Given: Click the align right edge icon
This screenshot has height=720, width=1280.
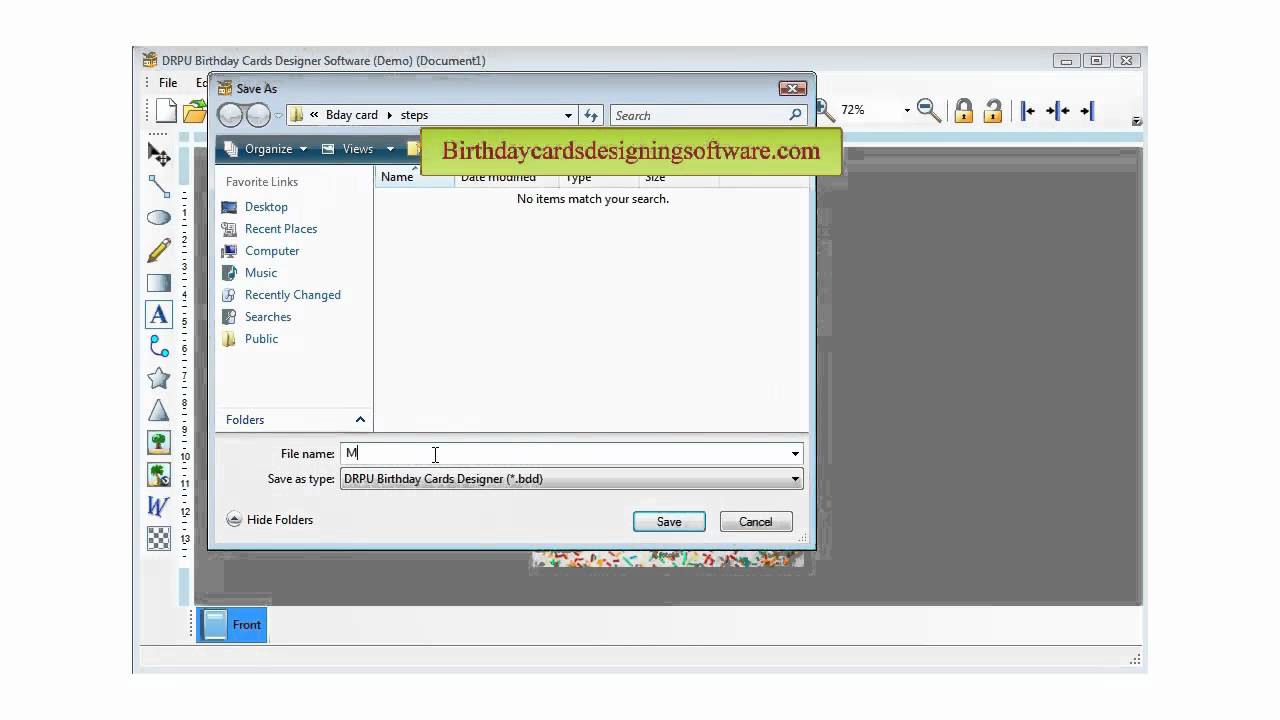Looking at the screenshot, I should tap(1087, 111).
